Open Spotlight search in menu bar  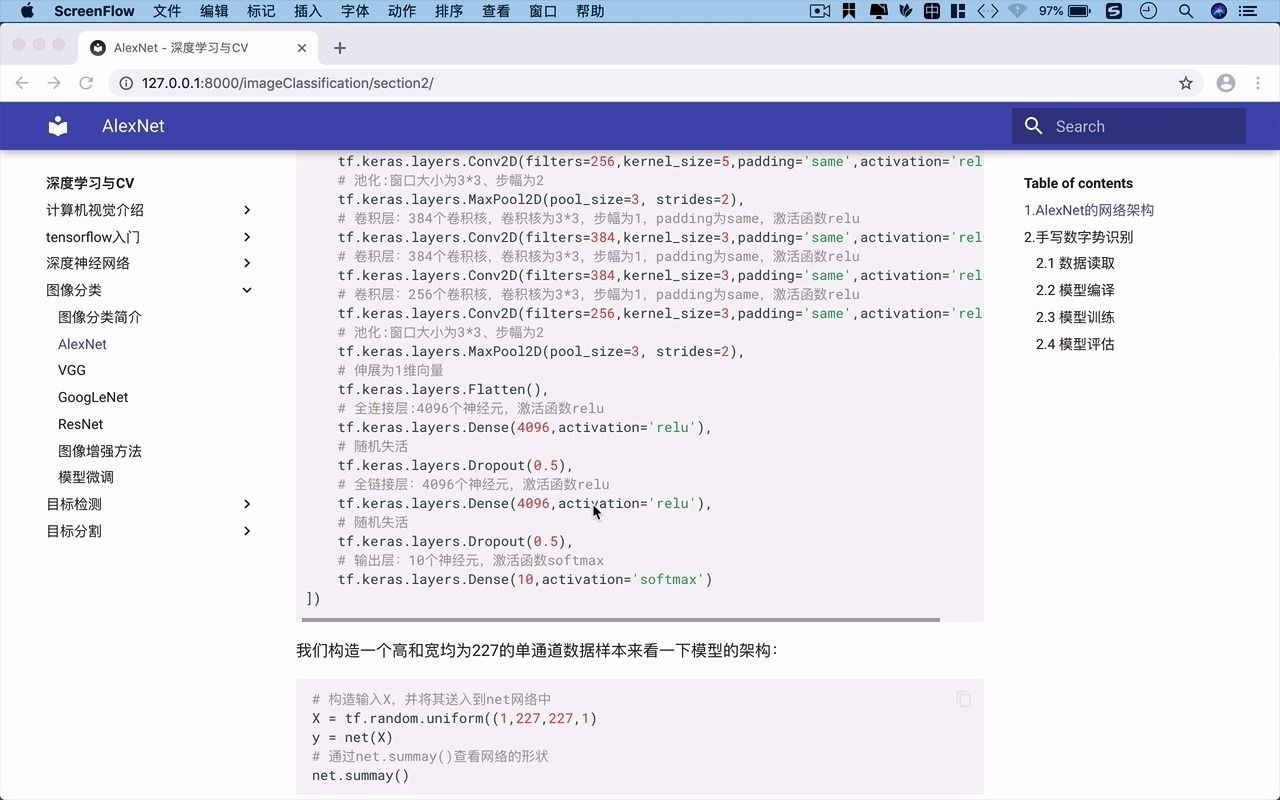pyautogui.click(x=1186, y=11)
